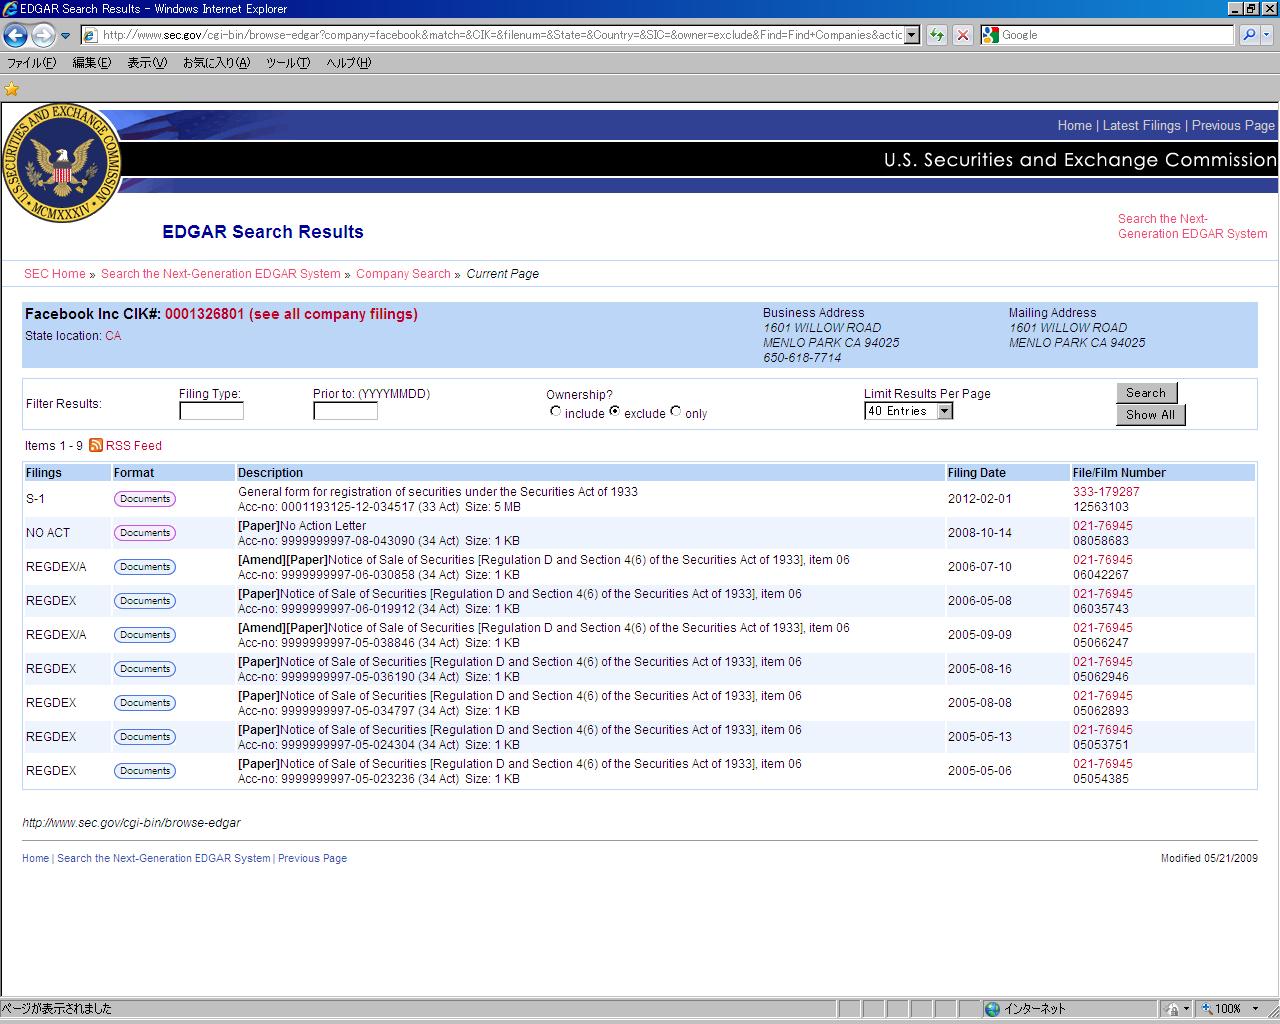
Task: Click Company Search in the breadcrumb
Action: (403, 274)
